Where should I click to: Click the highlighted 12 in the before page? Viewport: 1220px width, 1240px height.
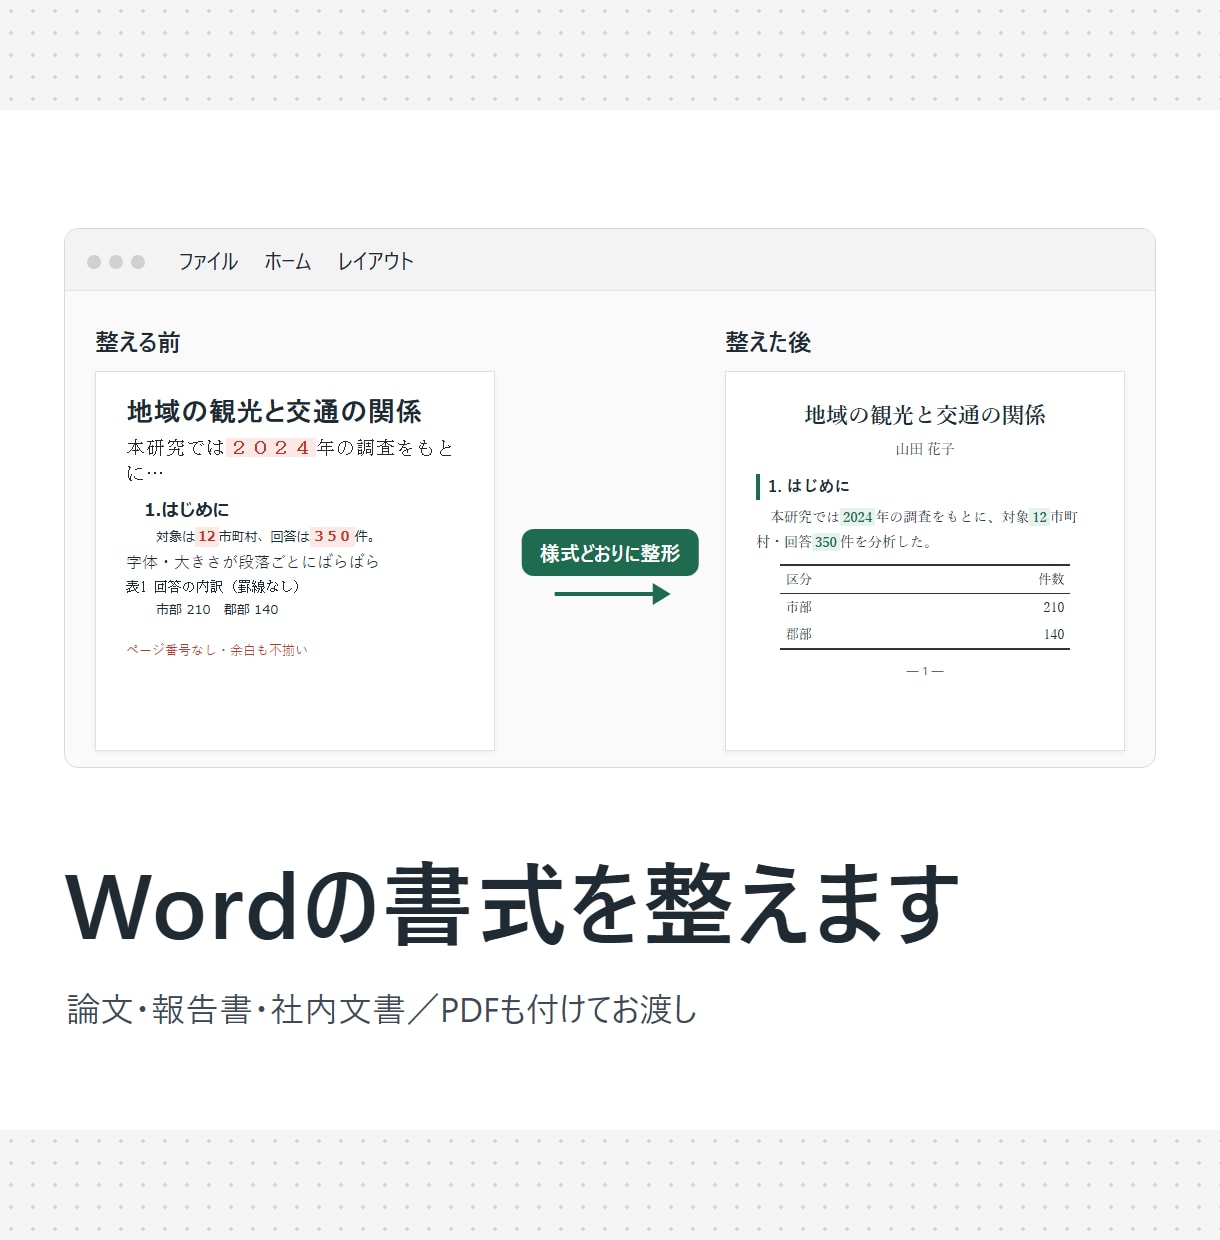coord(207,536)
